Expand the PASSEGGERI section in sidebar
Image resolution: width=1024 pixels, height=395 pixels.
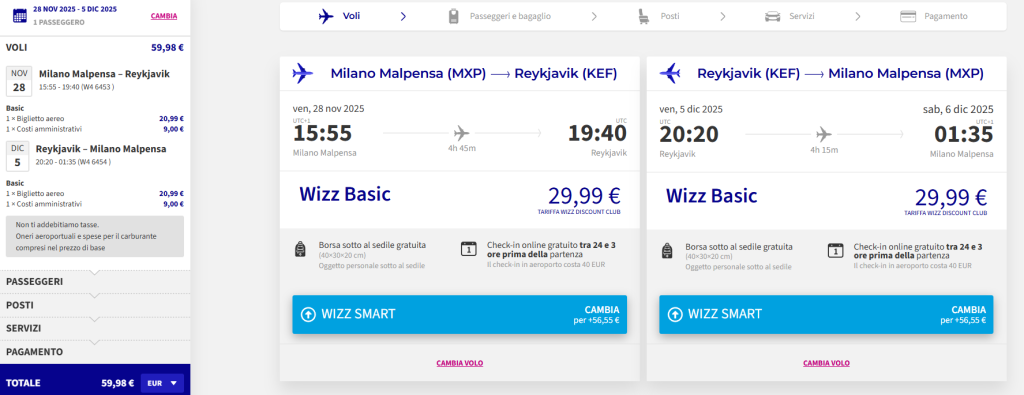coord(95,281)
